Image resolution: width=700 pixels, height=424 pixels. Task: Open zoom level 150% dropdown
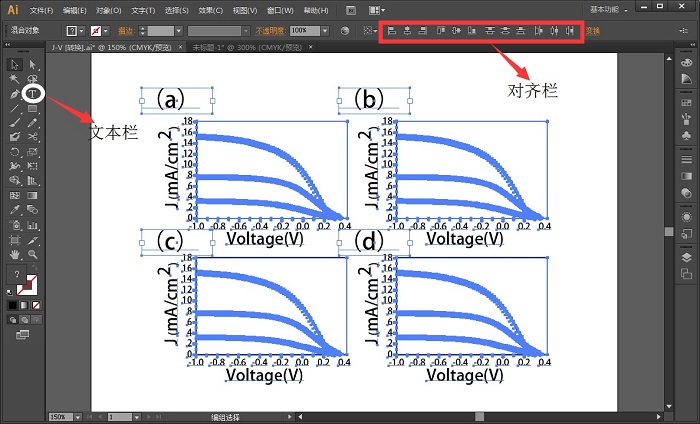(x=78, y=417)
